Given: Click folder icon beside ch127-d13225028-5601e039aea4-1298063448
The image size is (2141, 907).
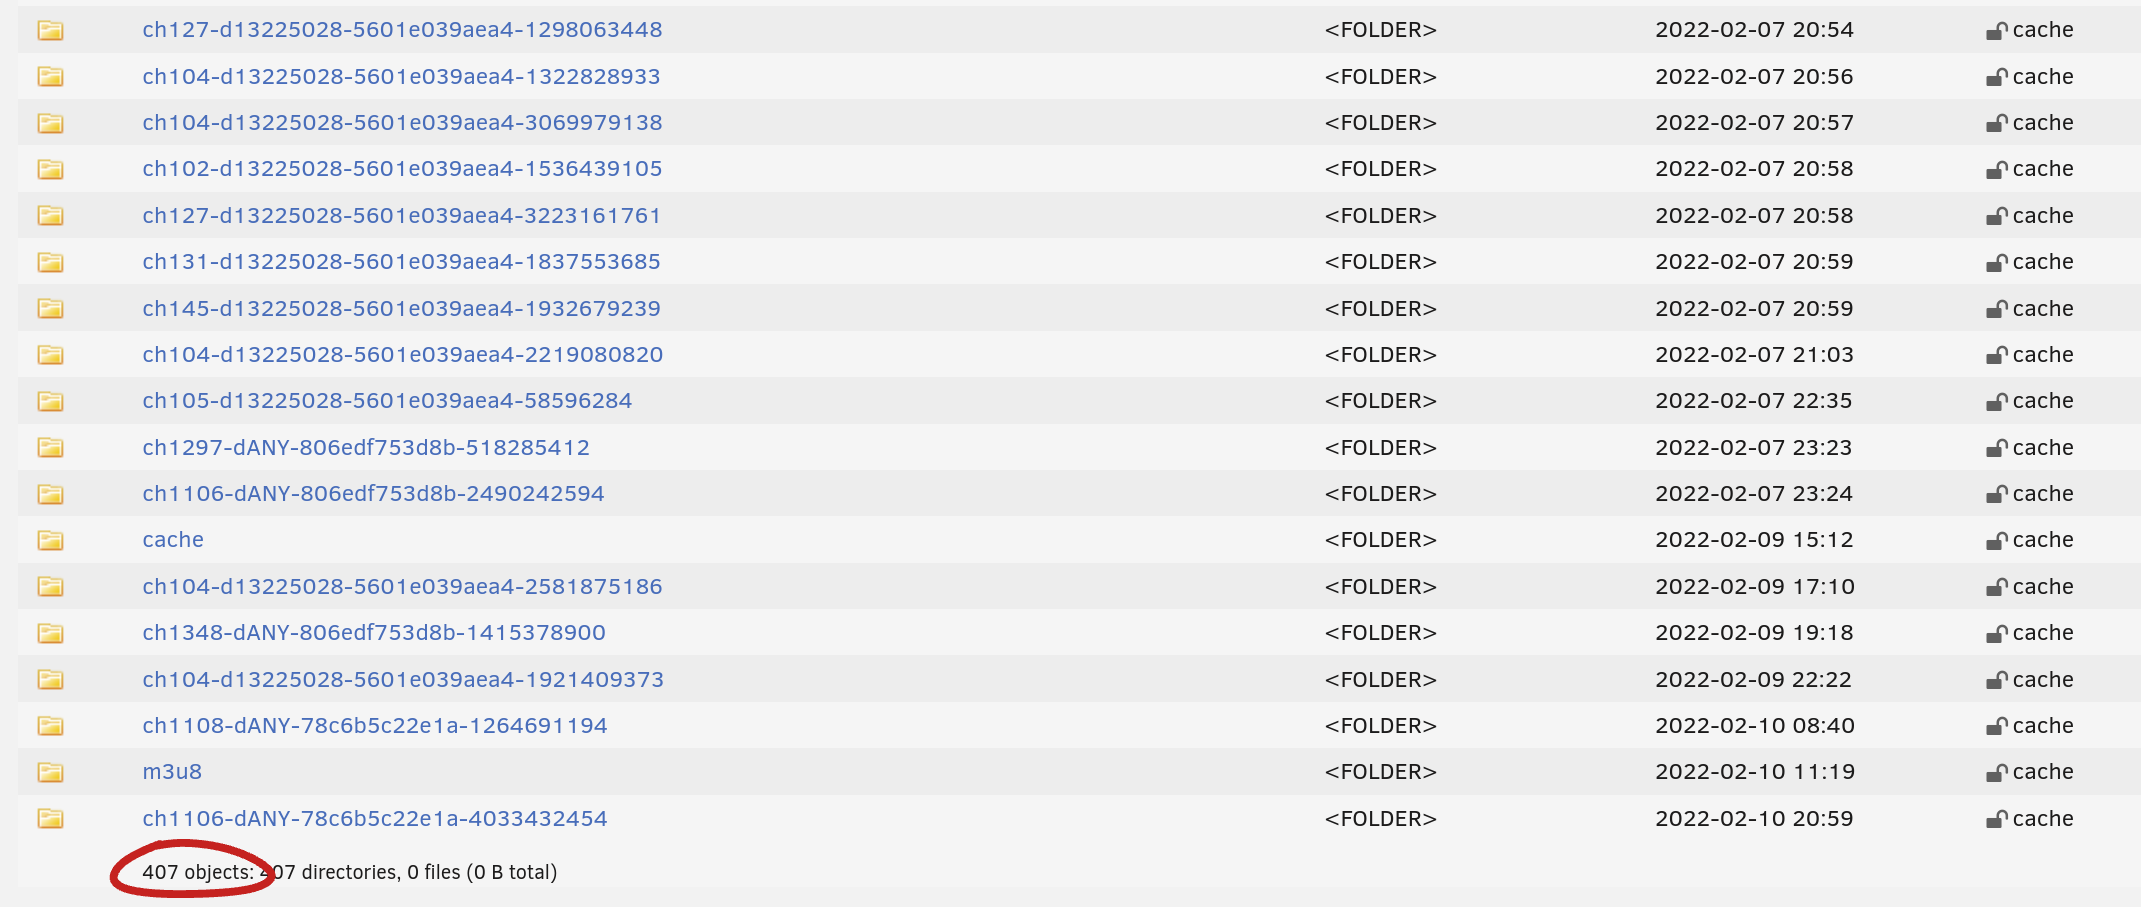Looking at the screenshot, I should [50, 31].
